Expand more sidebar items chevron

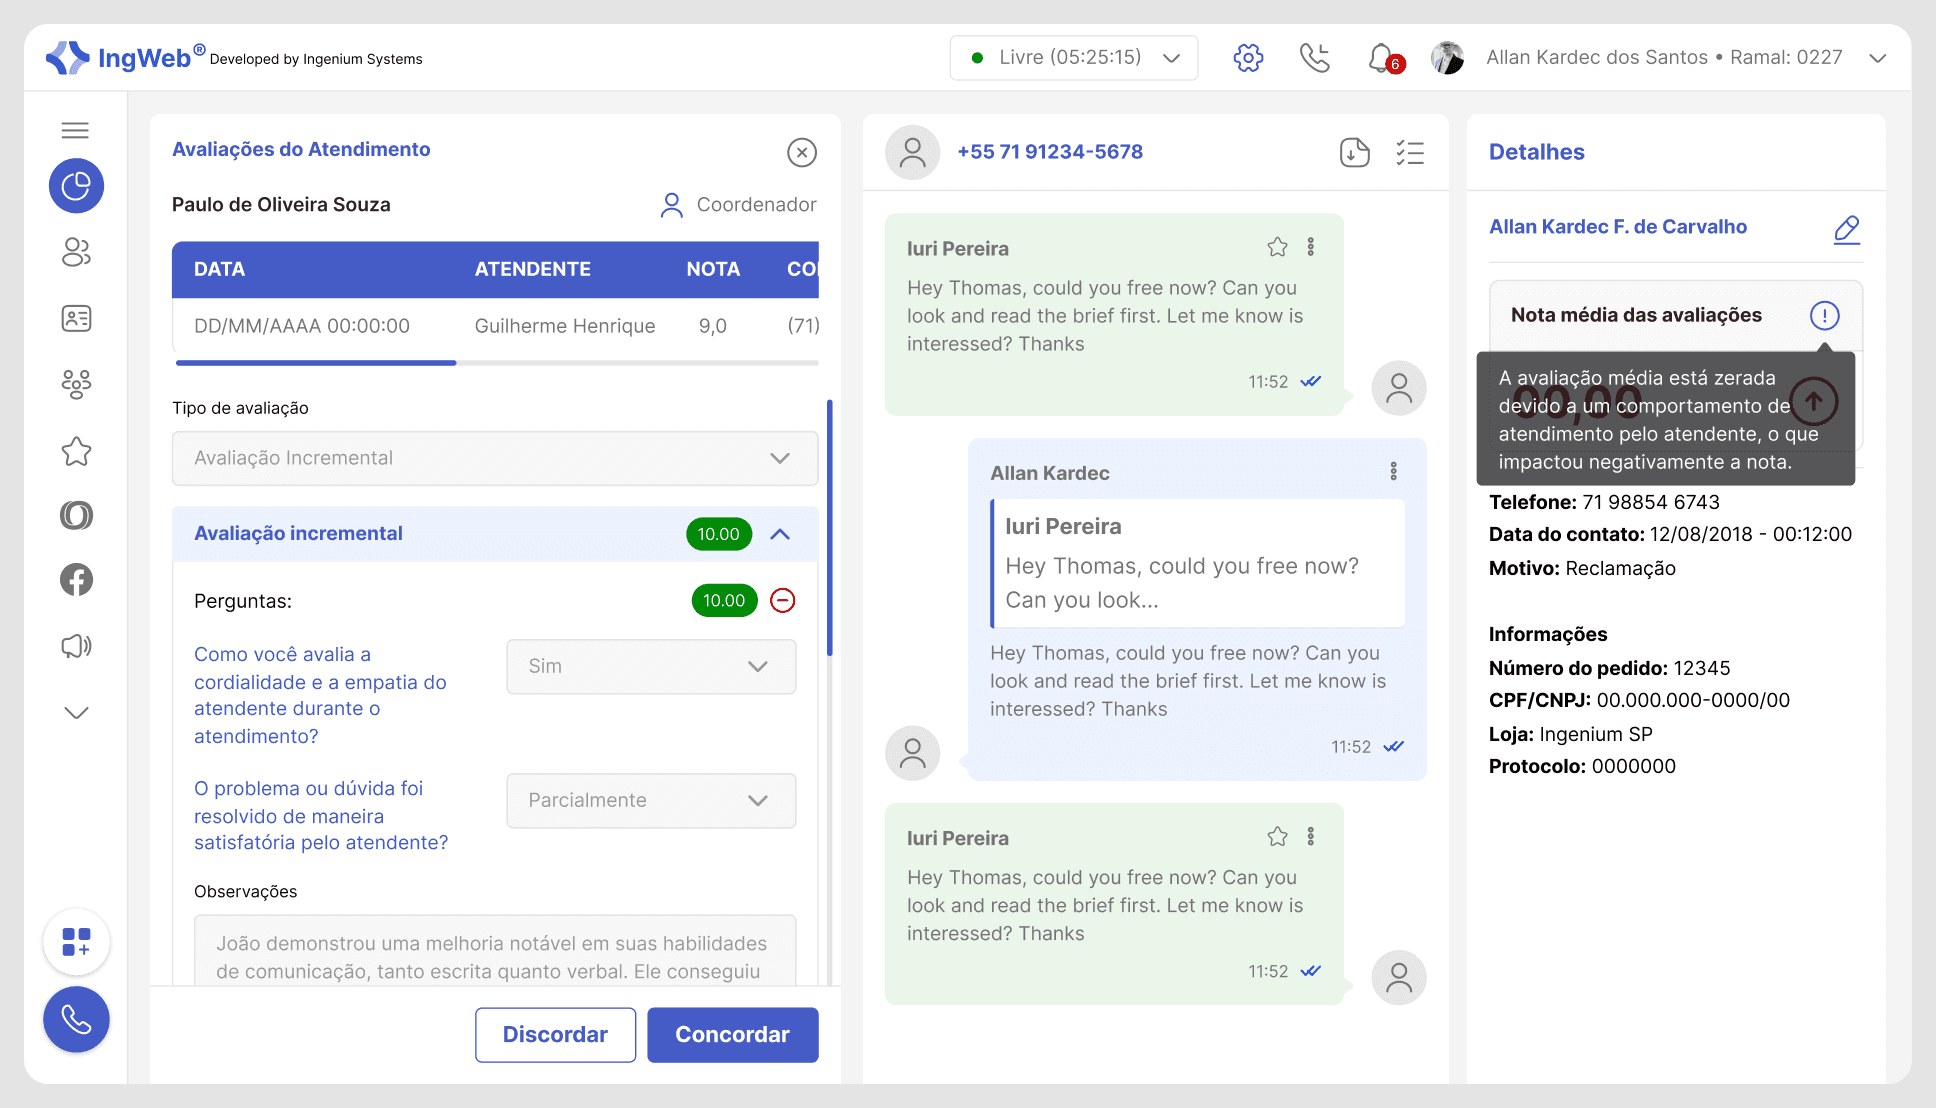point(76,712)
